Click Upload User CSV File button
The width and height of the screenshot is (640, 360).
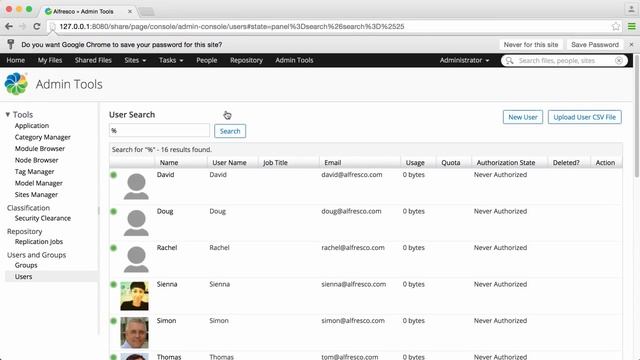point(584,117)
